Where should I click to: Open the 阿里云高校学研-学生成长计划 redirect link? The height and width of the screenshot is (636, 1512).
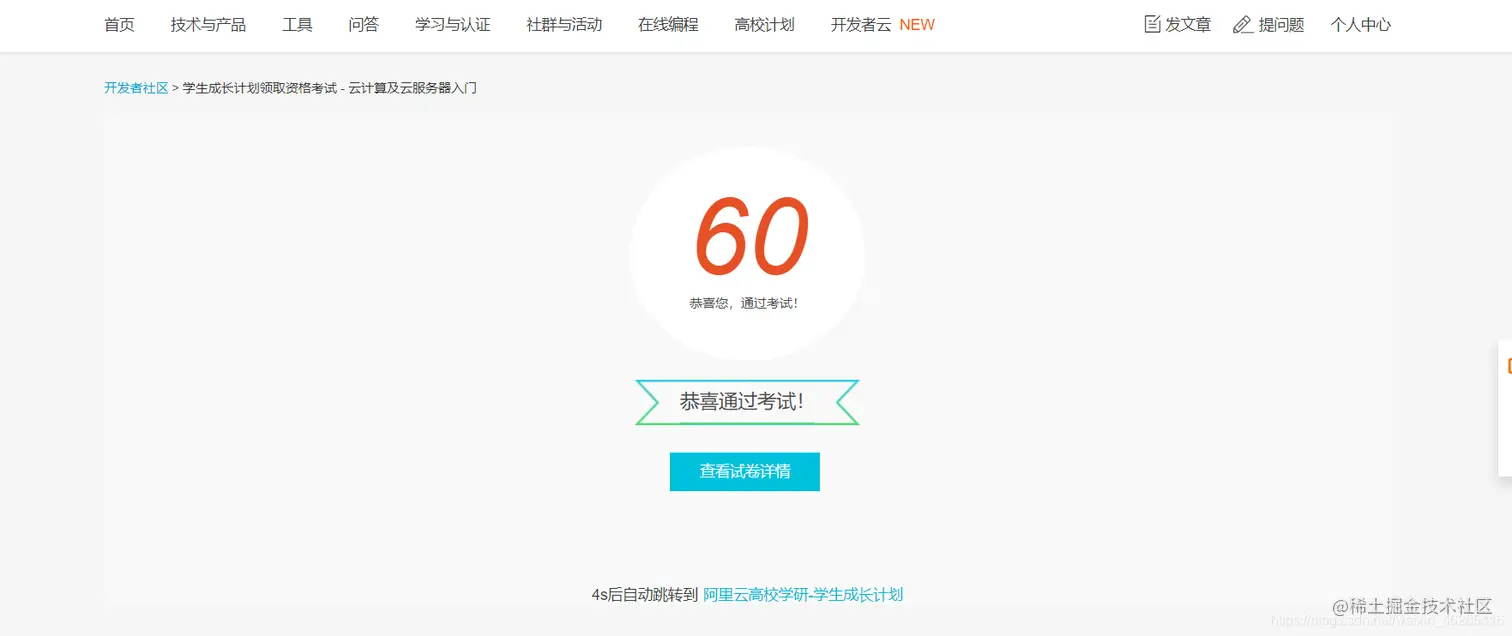point(804,593)
